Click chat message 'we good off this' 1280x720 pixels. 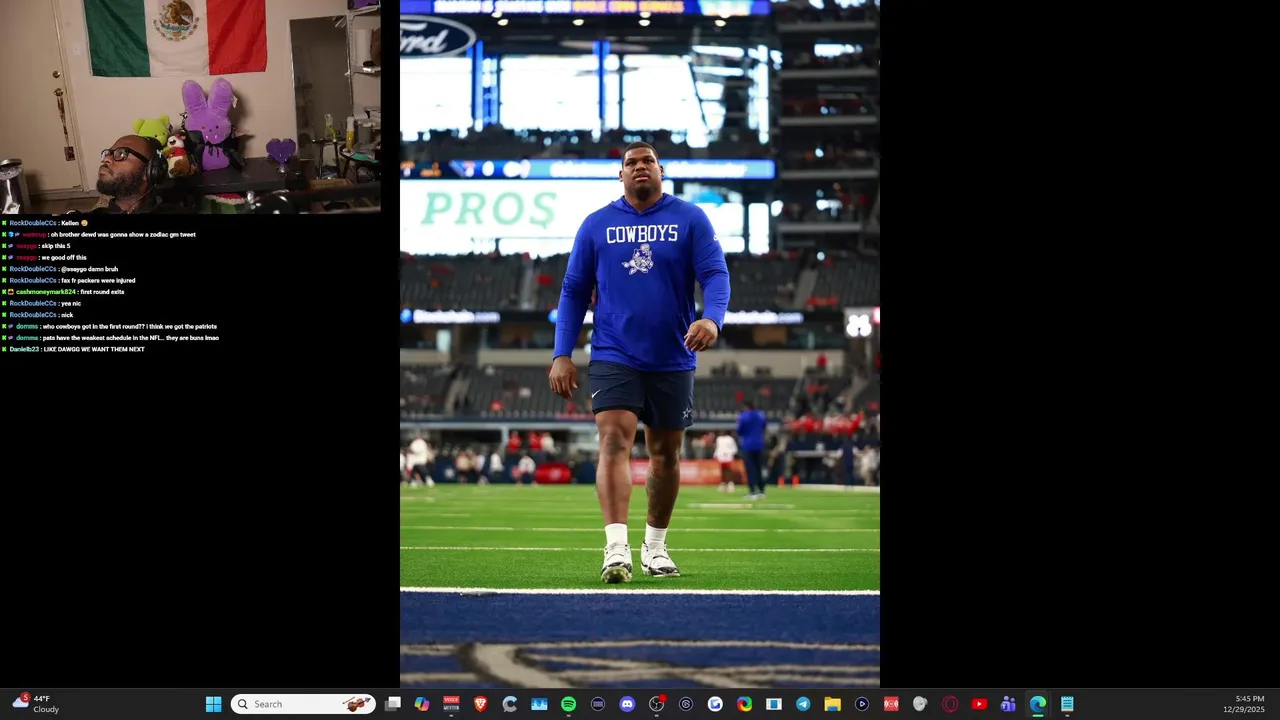click(65, 257)
